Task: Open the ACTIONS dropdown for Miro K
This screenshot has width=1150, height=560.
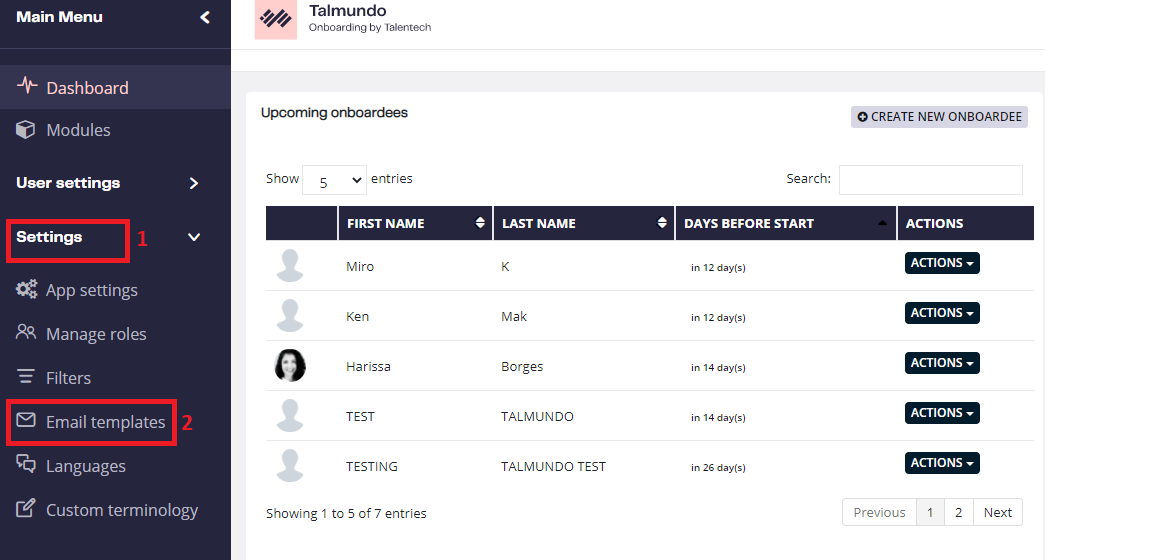Action: (942, 263)
